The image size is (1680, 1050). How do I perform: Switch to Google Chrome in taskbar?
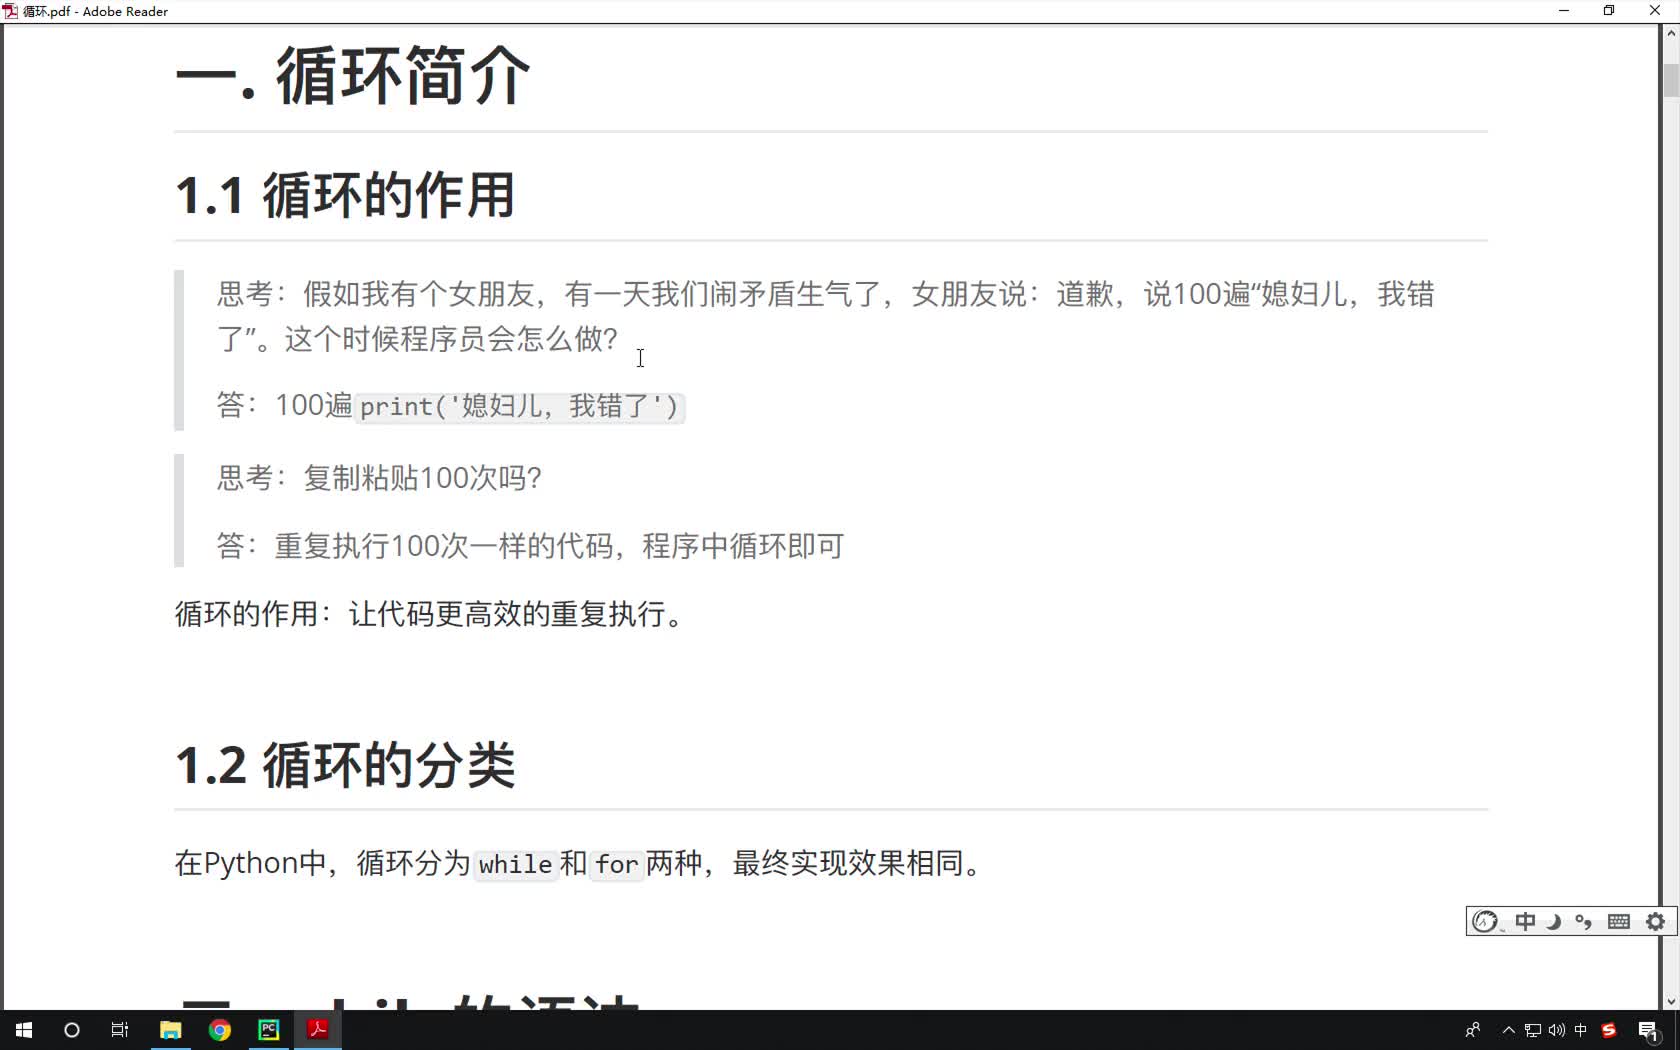click(220, 1030)
